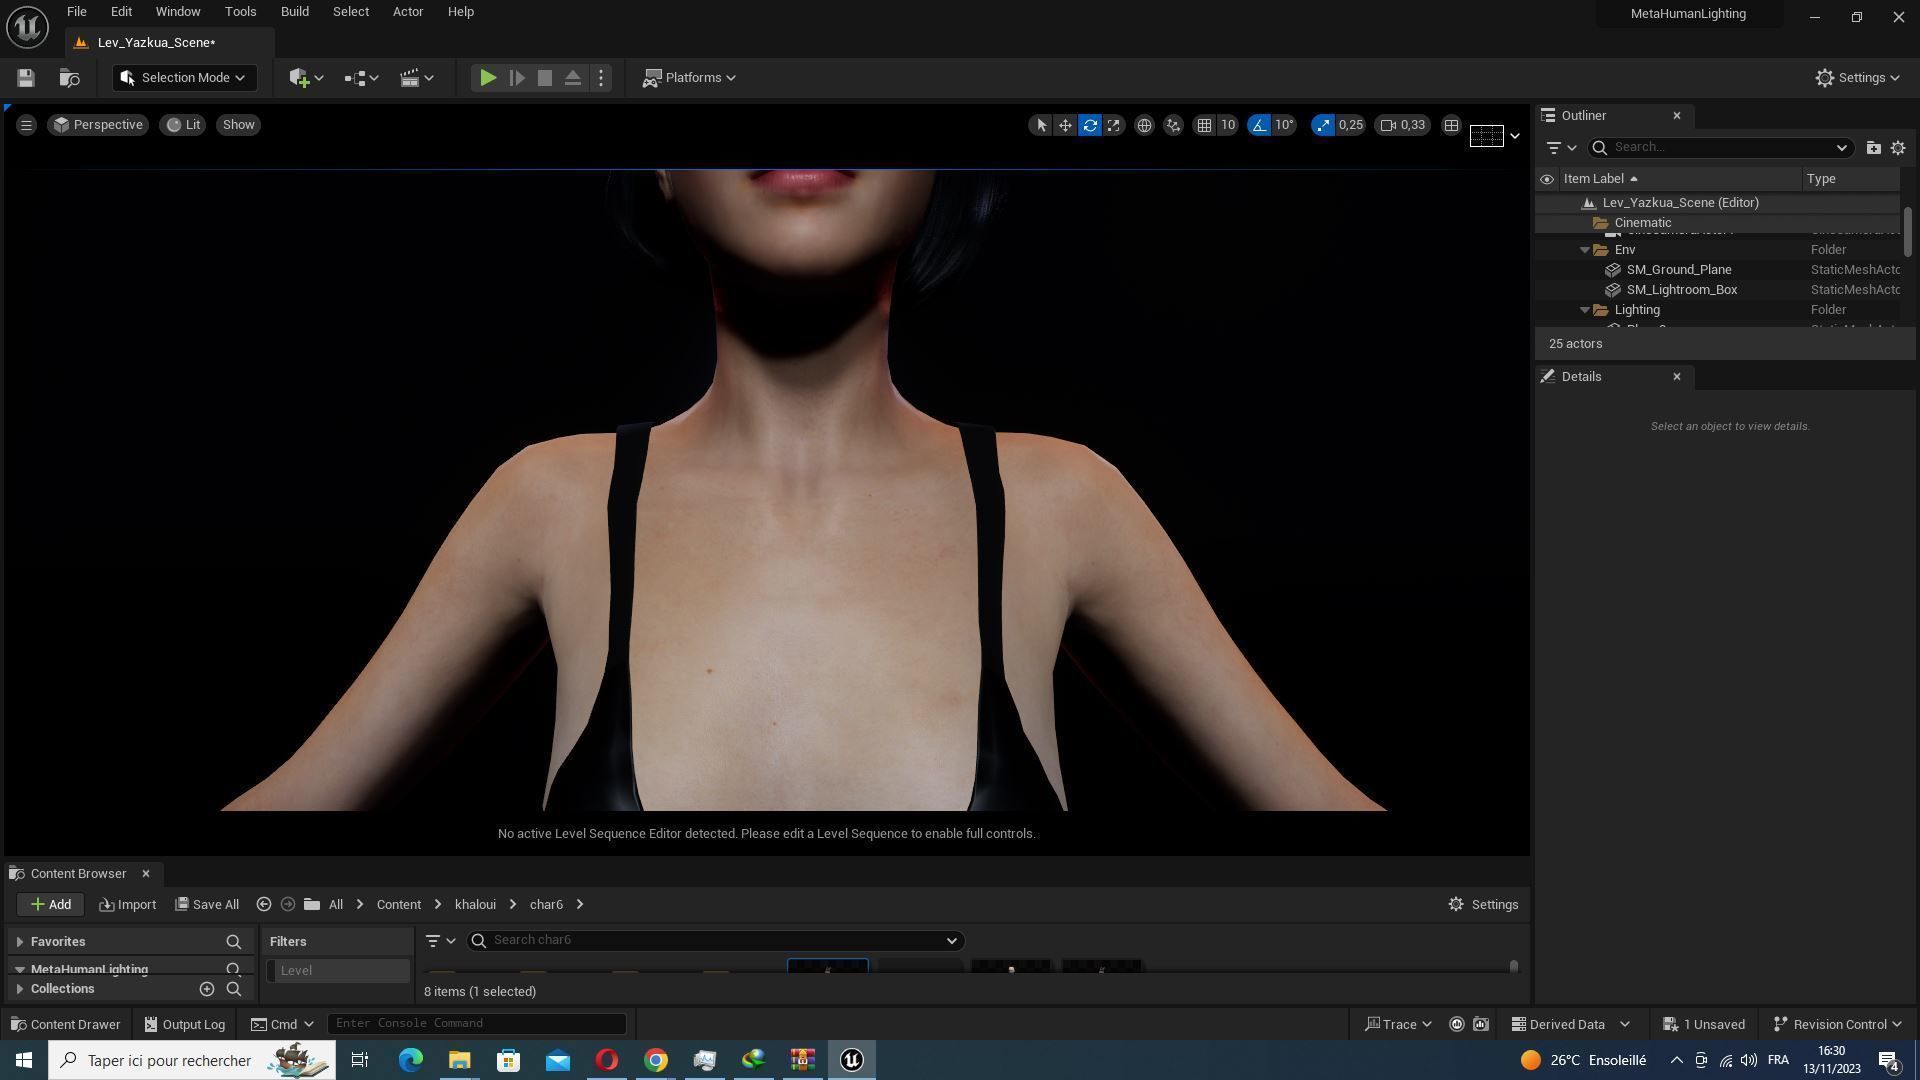Select SM_Ground_Plane in Outliner
The height and width of the screenshot is (1080, 1920).
click(x=1679, y=270)
